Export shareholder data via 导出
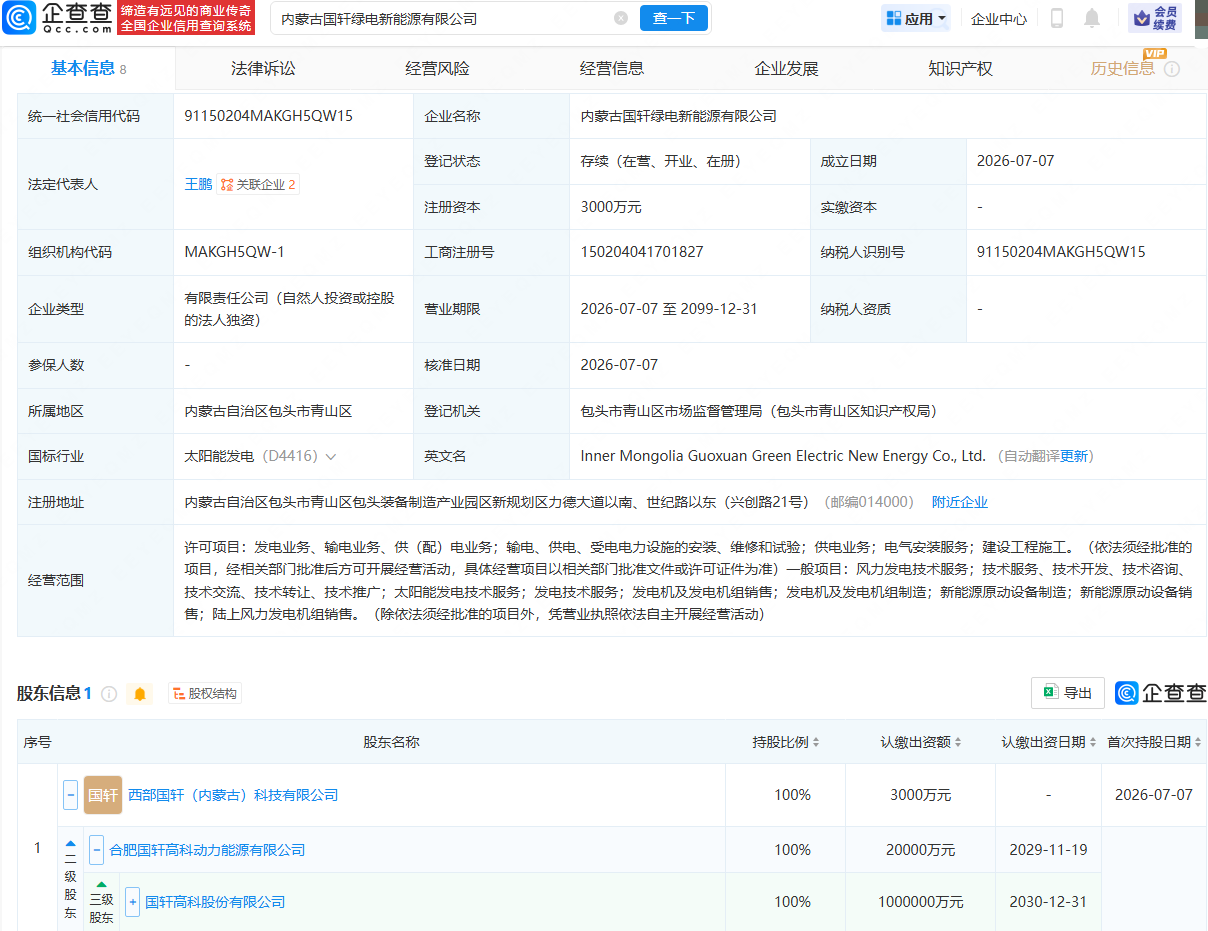Screen dimensions: 1208x931 [x=1068, y=693]
